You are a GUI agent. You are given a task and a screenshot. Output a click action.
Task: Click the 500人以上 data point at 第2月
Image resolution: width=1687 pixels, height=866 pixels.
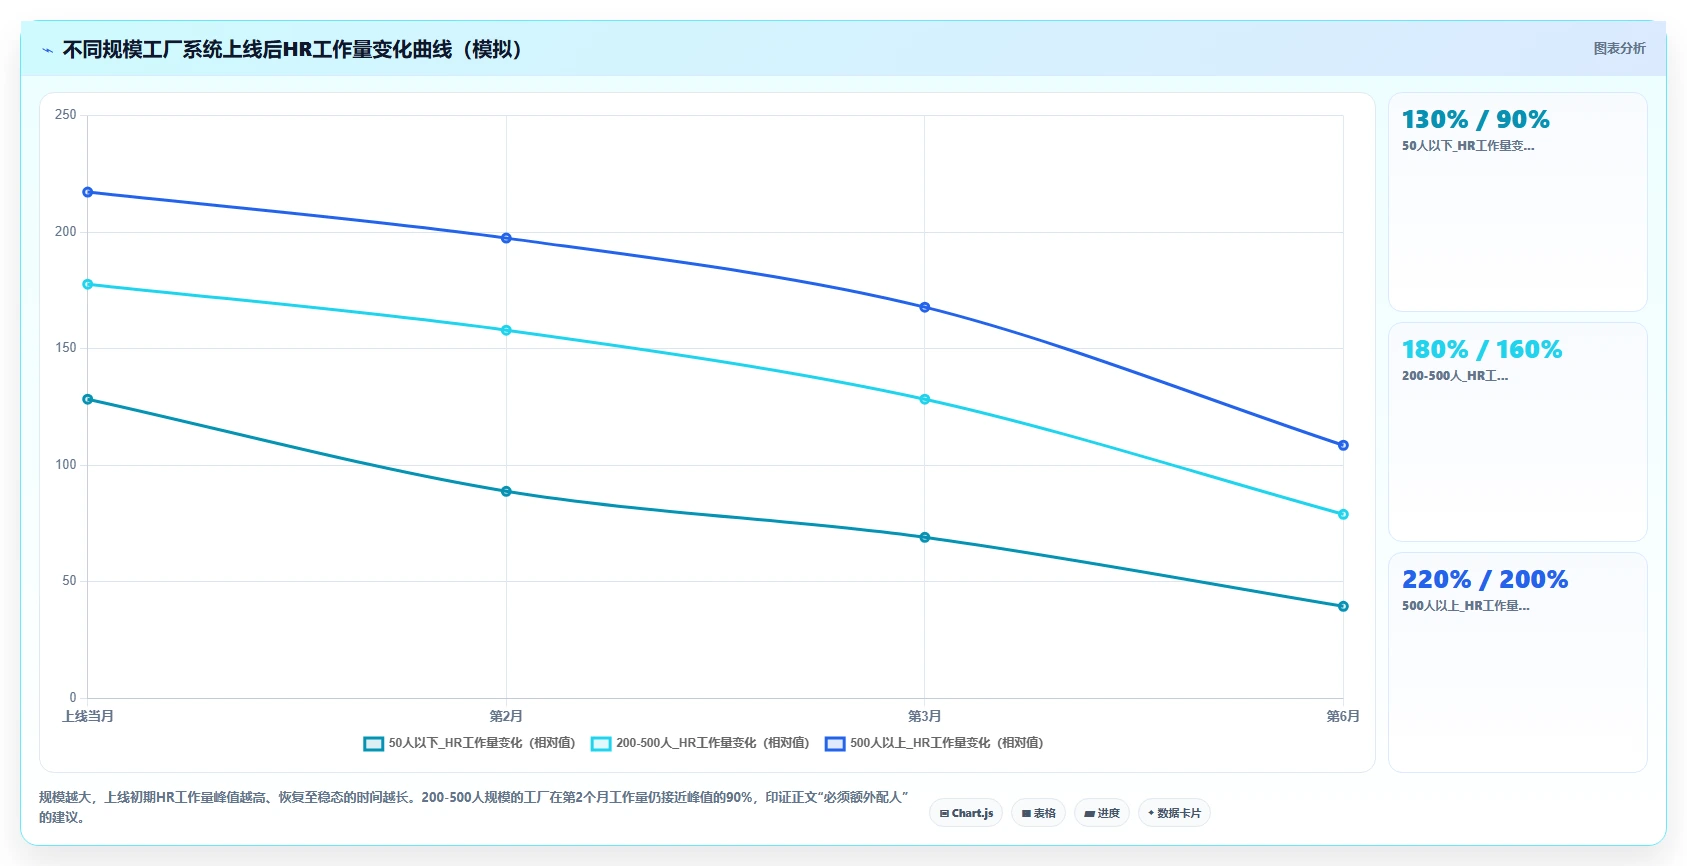pos(506,238)
